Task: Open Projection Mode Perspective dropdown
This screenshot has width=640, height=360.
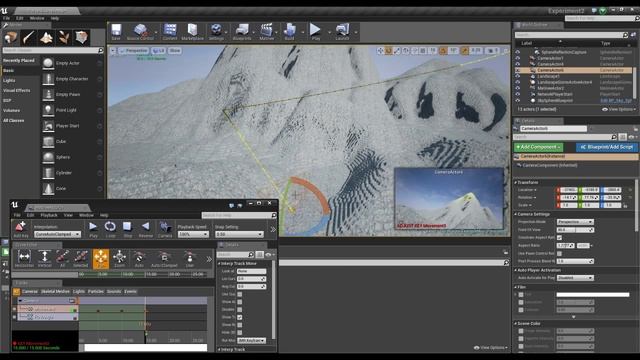Action: 575,222
